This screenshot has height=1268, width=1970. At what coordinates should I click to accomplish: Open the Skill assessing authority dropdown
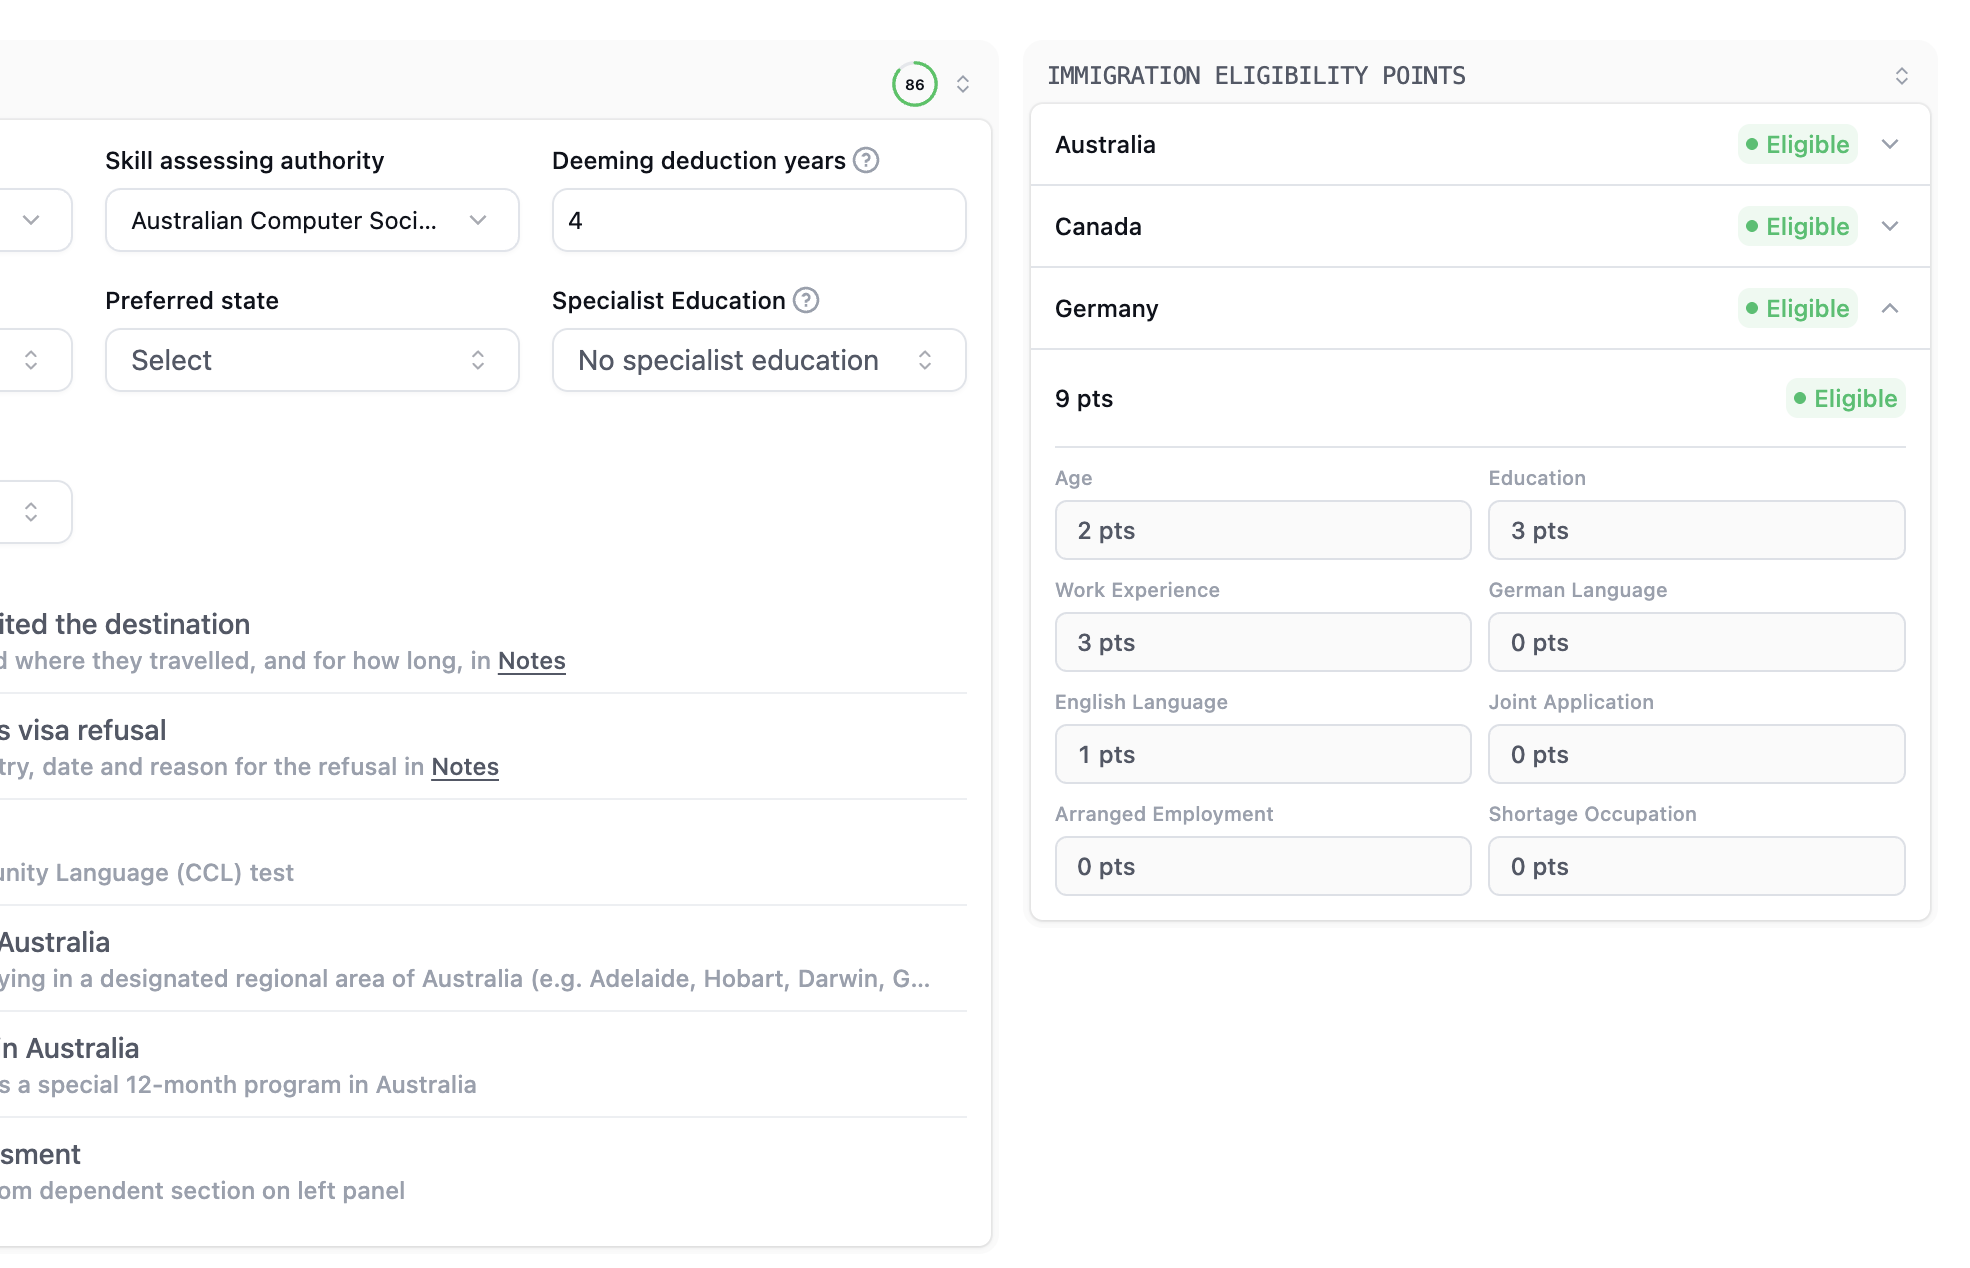[312, 220]
